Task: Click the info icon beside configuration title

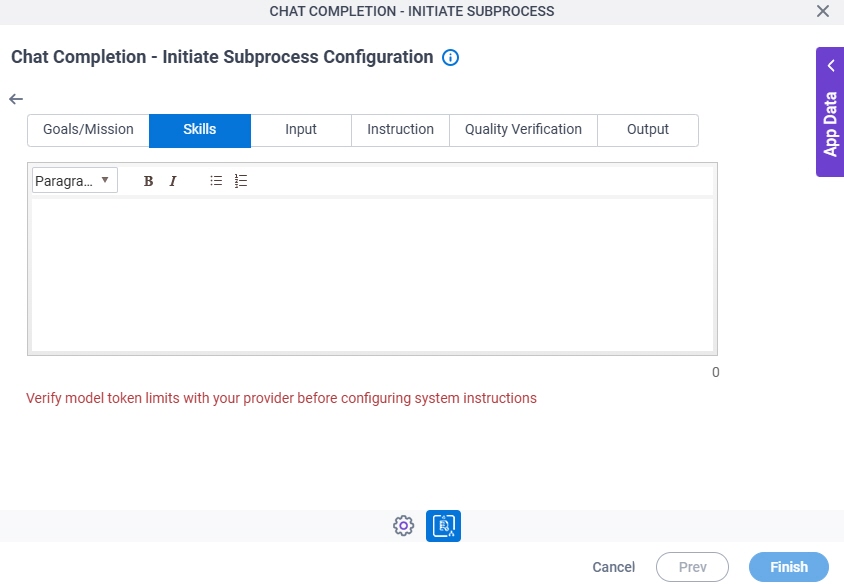Action: pyautogui.click(x=450, y=58)
